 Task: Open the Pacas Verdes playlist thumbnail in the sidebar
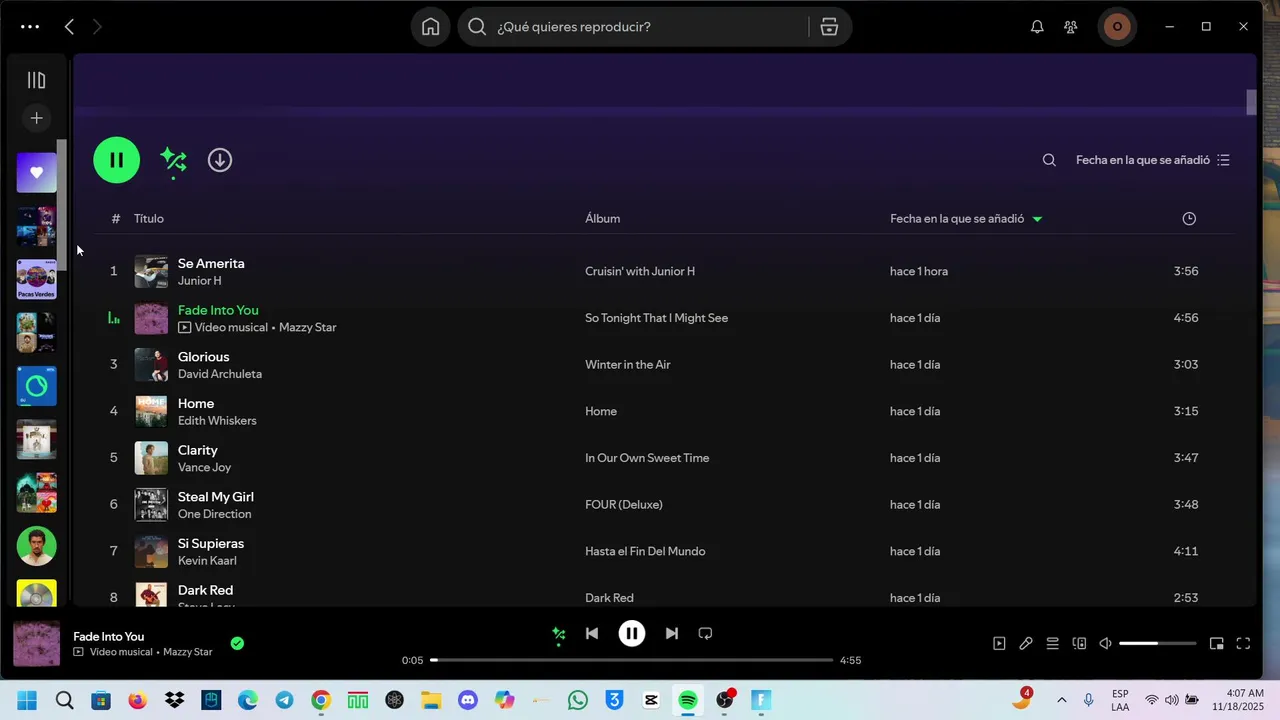[x=36, y=280]
